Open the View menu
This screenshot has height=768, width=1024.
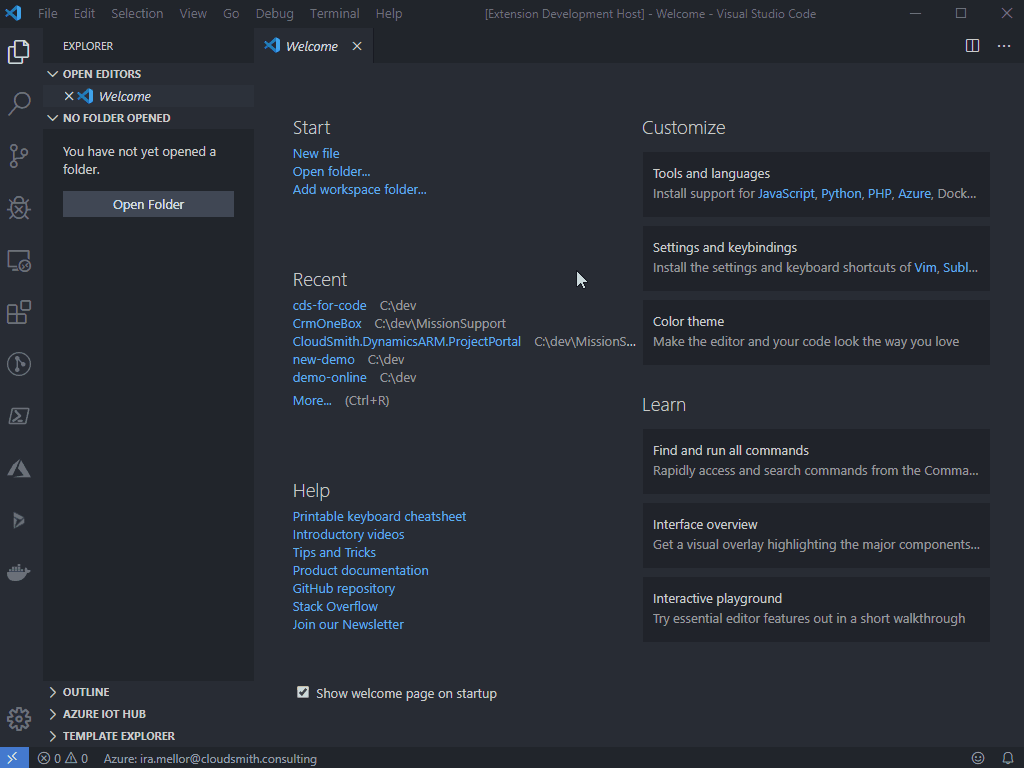pos(193,13)
